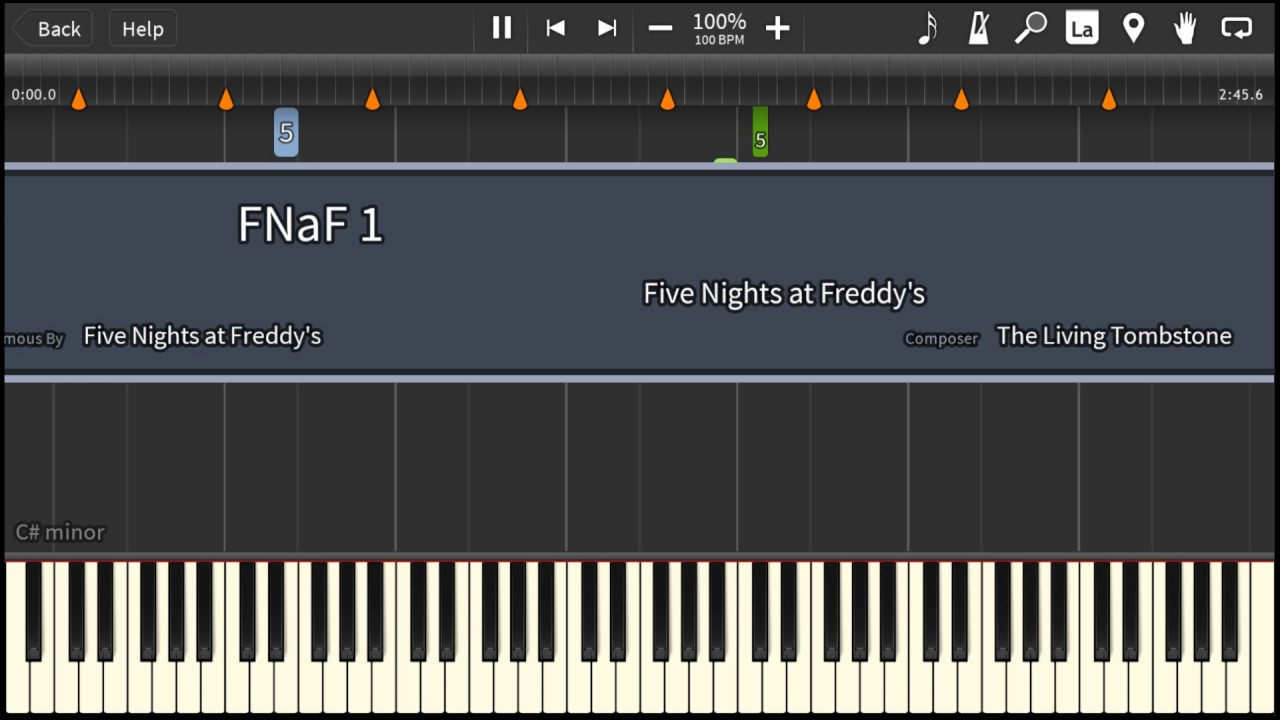Image resolution: width=1280 pixels, height=720 pixels.
Task: Click the FNaF 1 song title
Action: pos(310,224)
